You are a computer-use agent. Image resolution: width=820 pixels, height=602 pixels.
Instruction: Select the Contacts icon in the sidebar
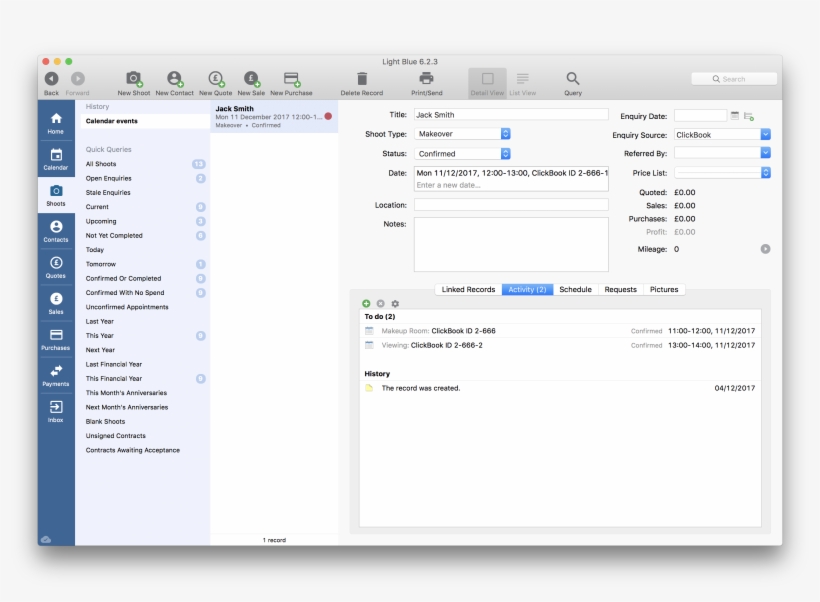coord(55,232)
